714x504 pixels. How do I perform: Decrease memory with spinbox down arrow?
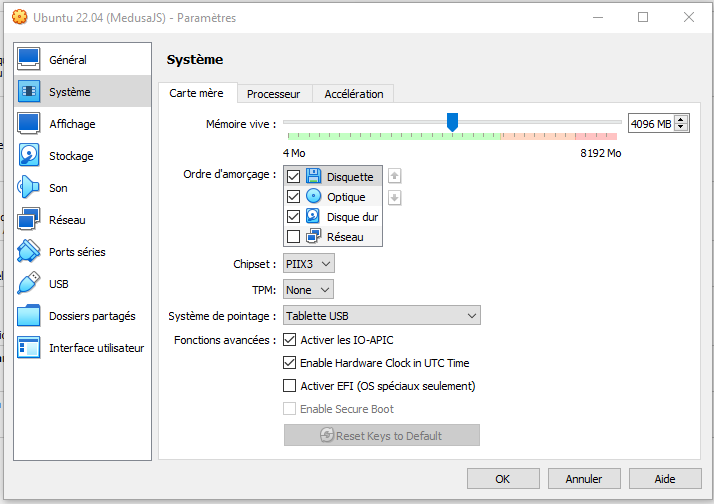tap(681, 127)
